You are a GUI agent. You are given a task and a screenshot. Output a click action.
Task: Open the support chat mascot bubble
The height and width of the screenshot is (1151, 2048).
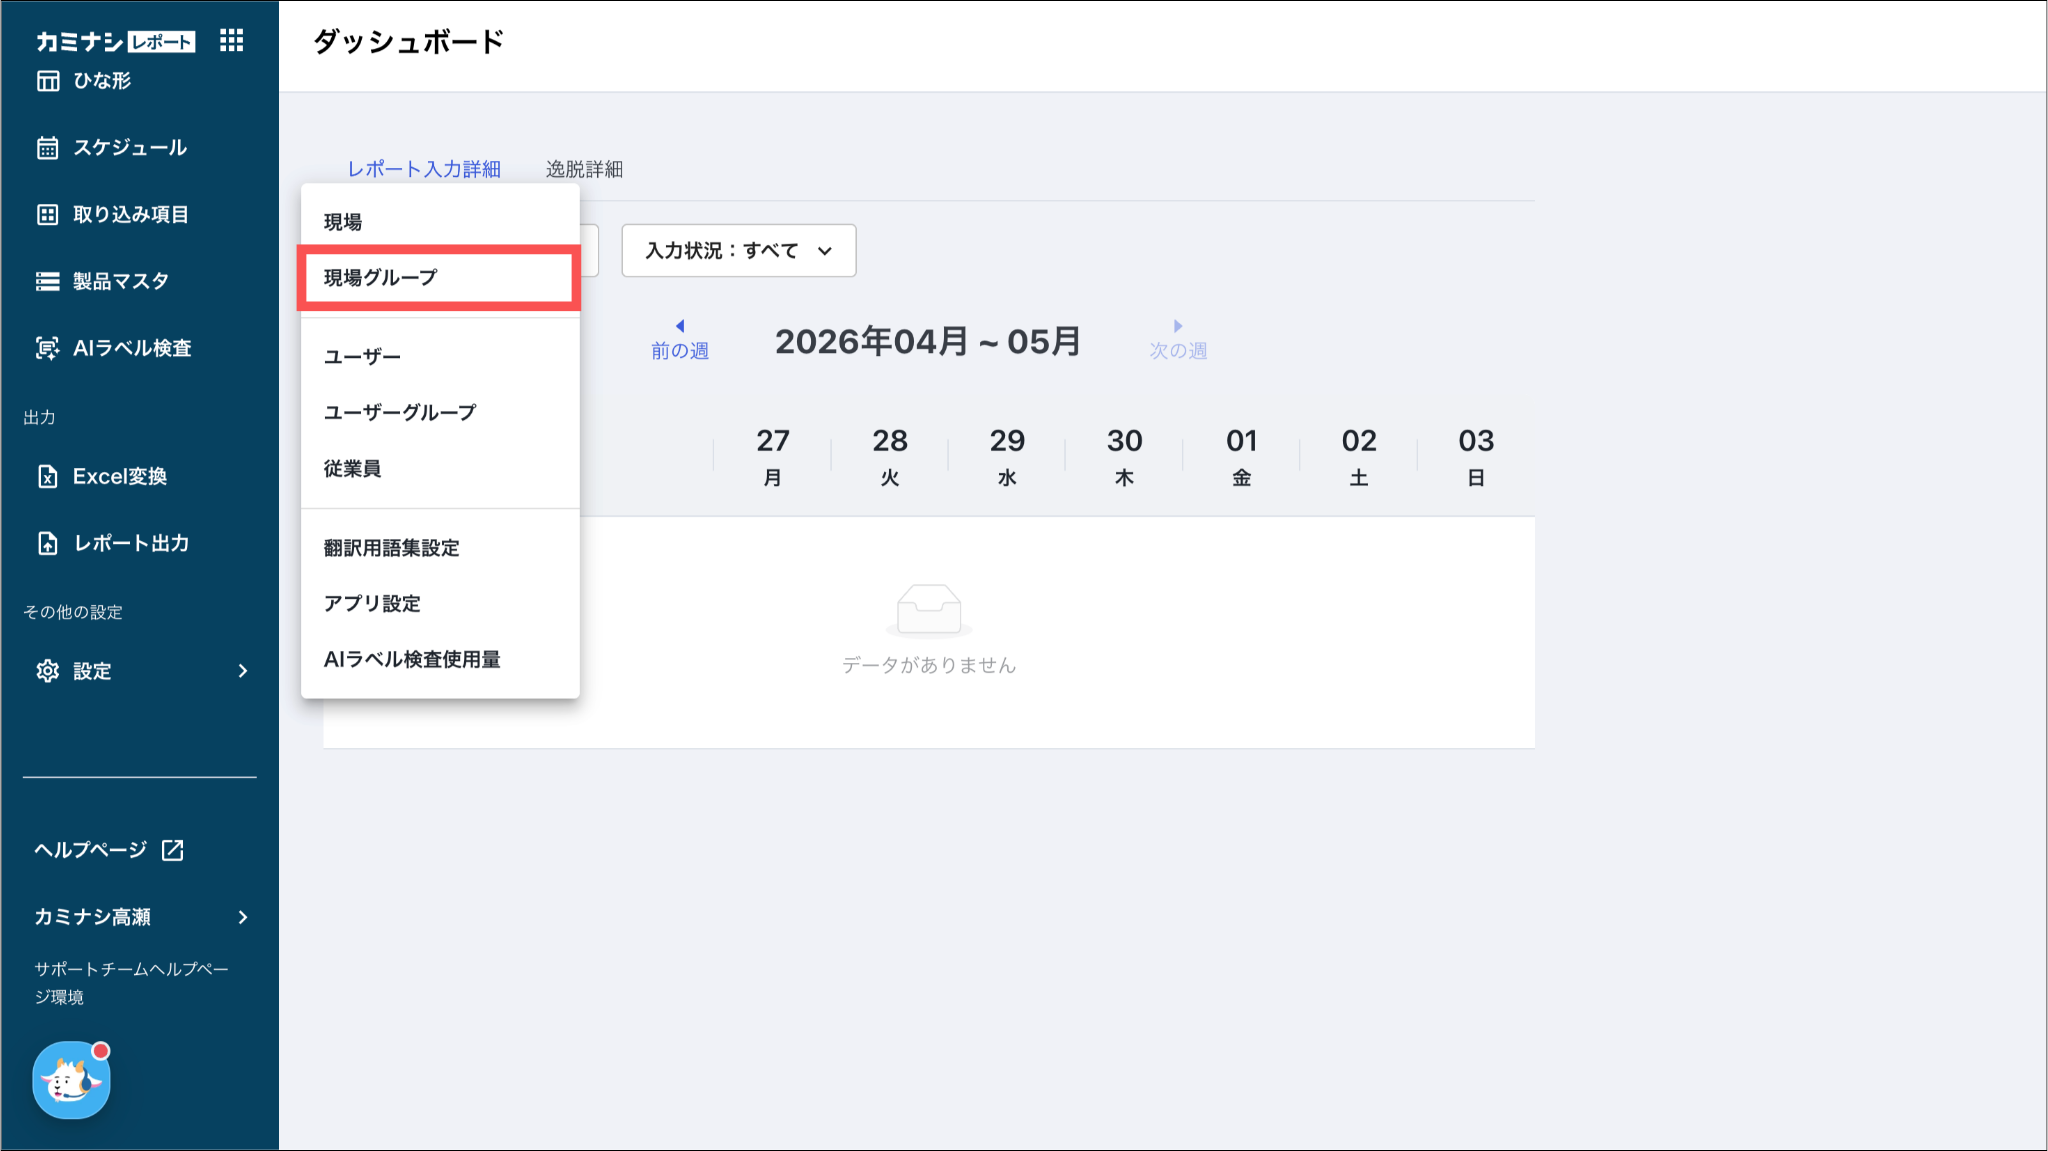[71, 1079]
